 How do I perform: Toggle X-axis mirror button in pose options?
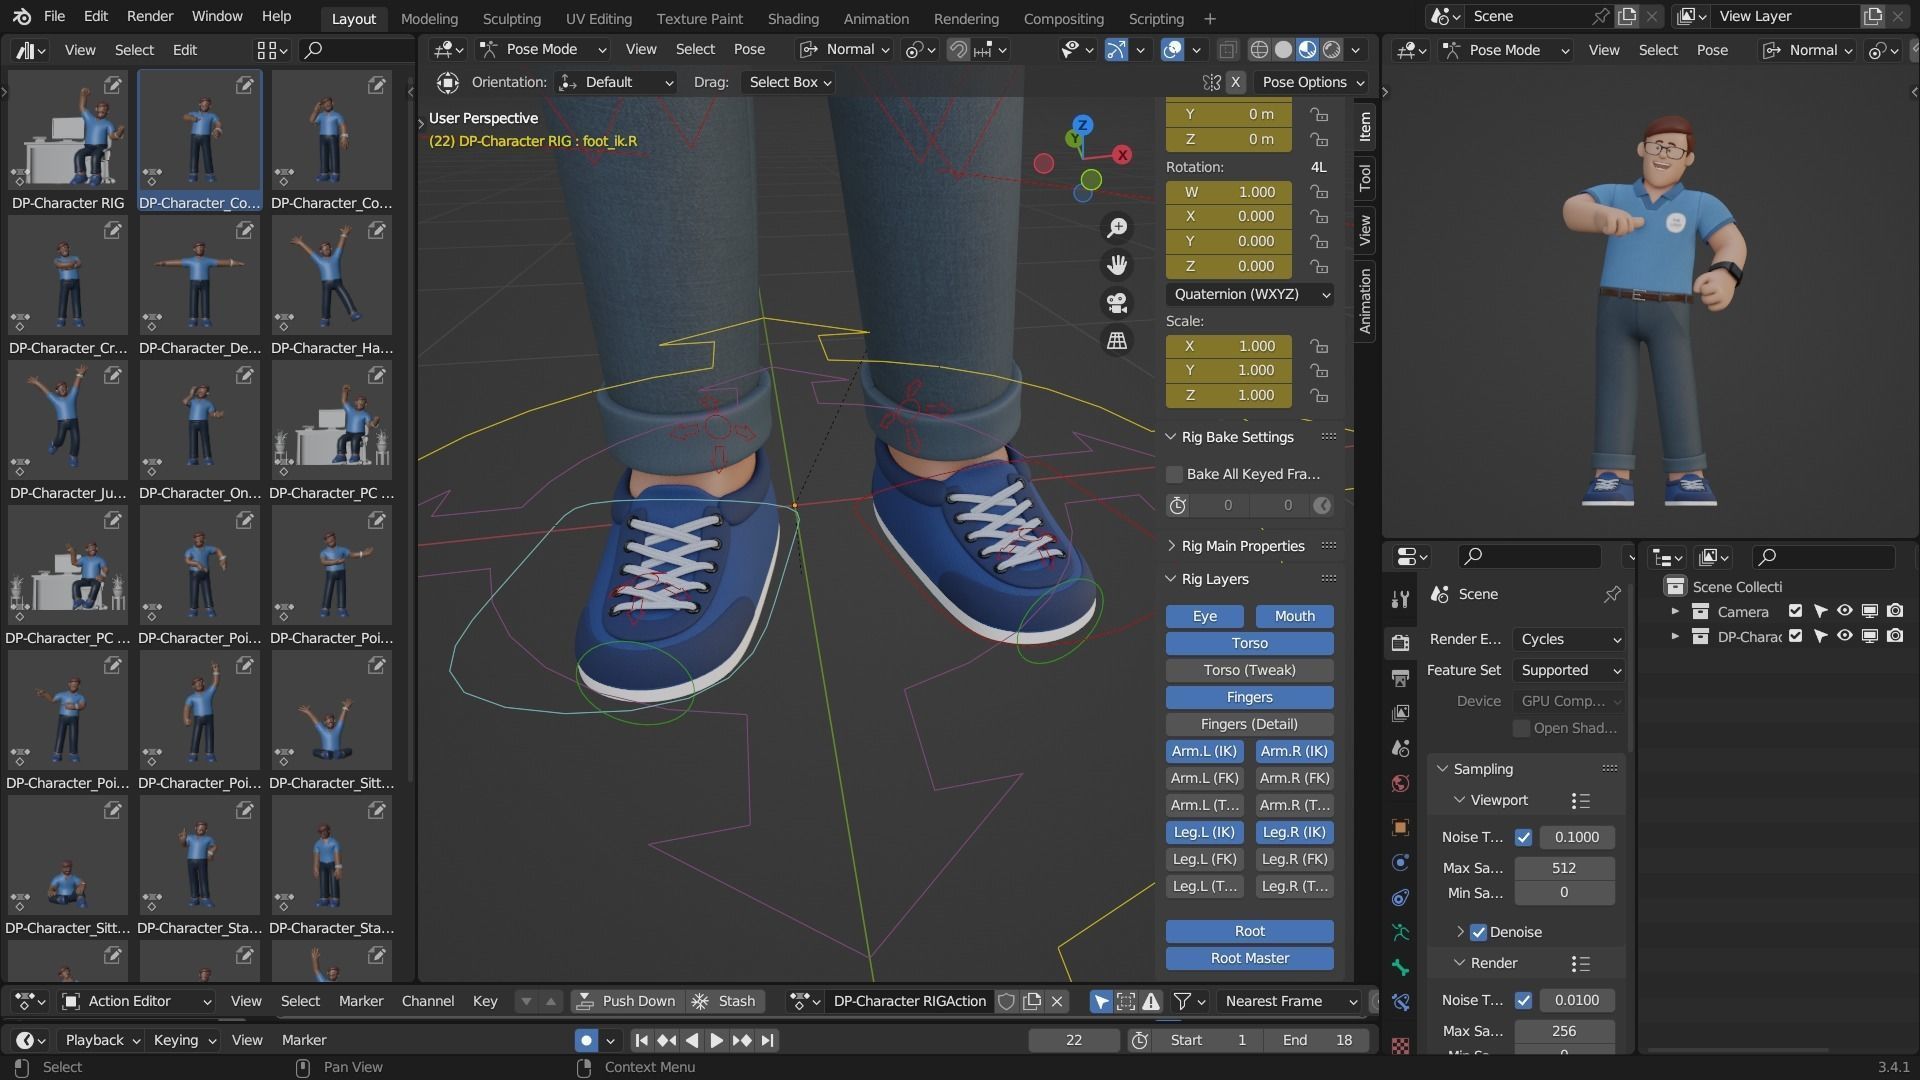(1235, 82)
